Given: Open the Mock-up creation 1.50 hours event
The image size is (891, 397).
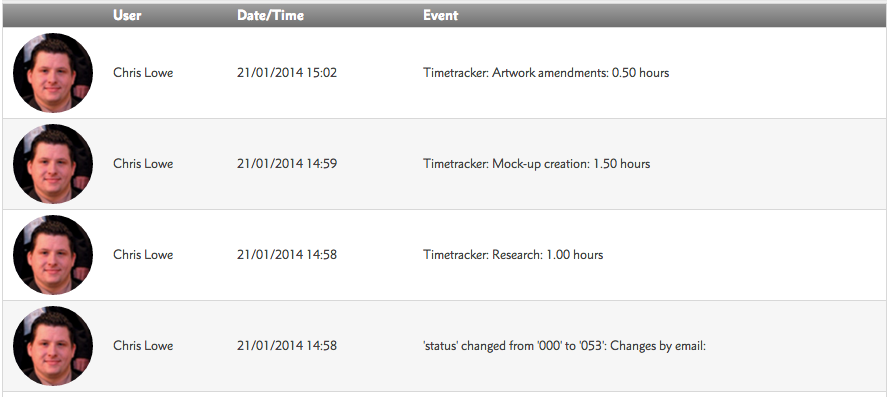Looking at the screenshot, I should click(x=536, y=164).
